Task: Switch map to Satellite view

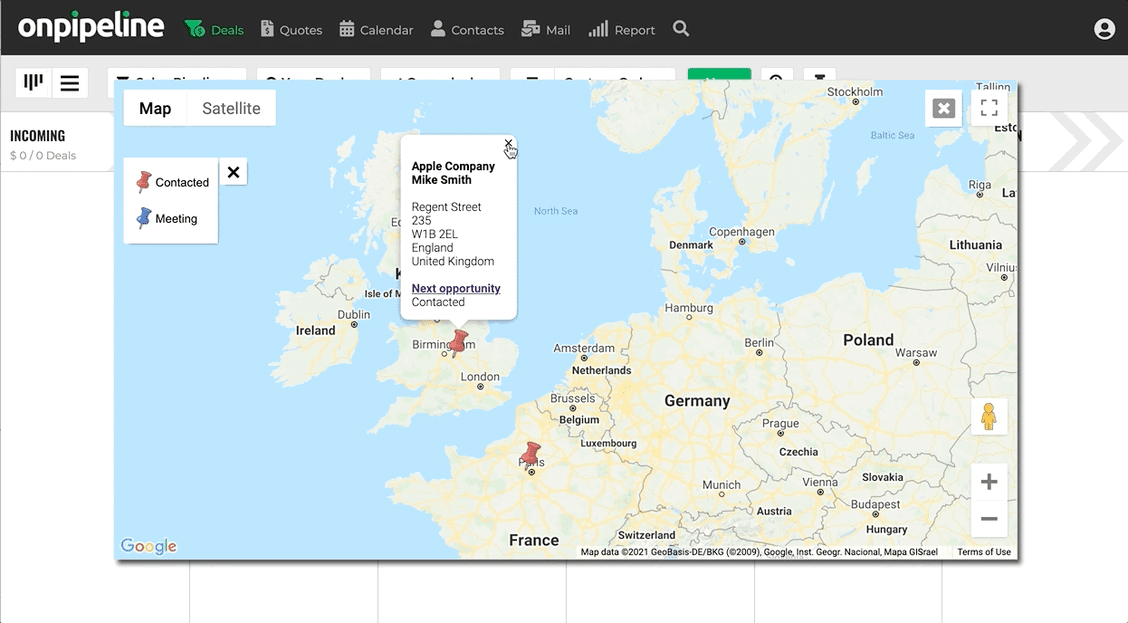Action: 231,108
